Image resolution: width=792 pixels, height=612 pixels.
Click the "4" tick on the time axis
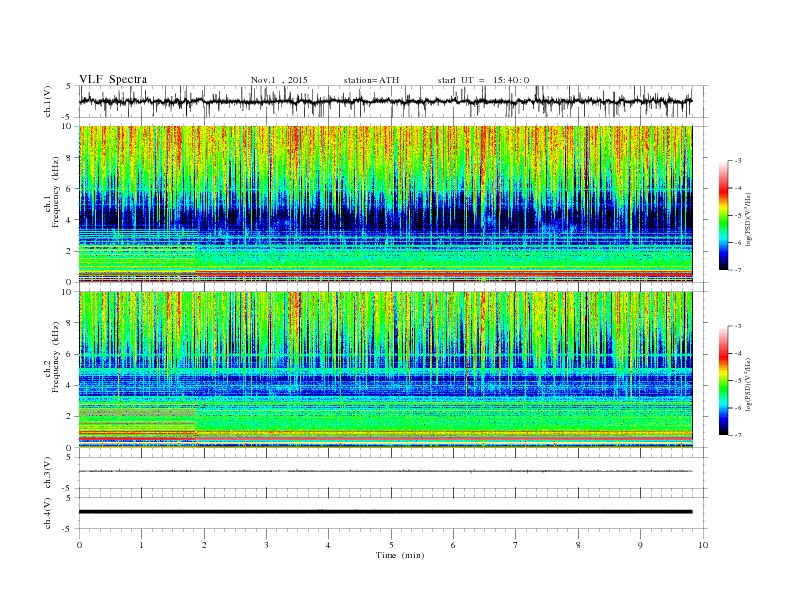click(x=328, y=545)
